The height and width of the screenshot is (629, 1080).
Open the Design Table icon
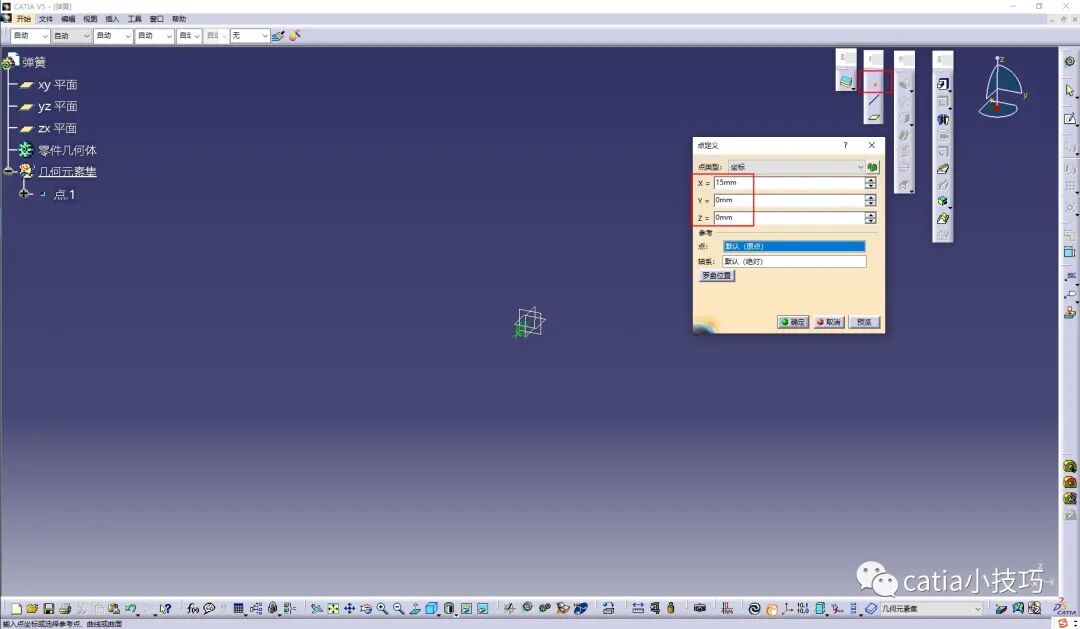click(x=238, y=608)
